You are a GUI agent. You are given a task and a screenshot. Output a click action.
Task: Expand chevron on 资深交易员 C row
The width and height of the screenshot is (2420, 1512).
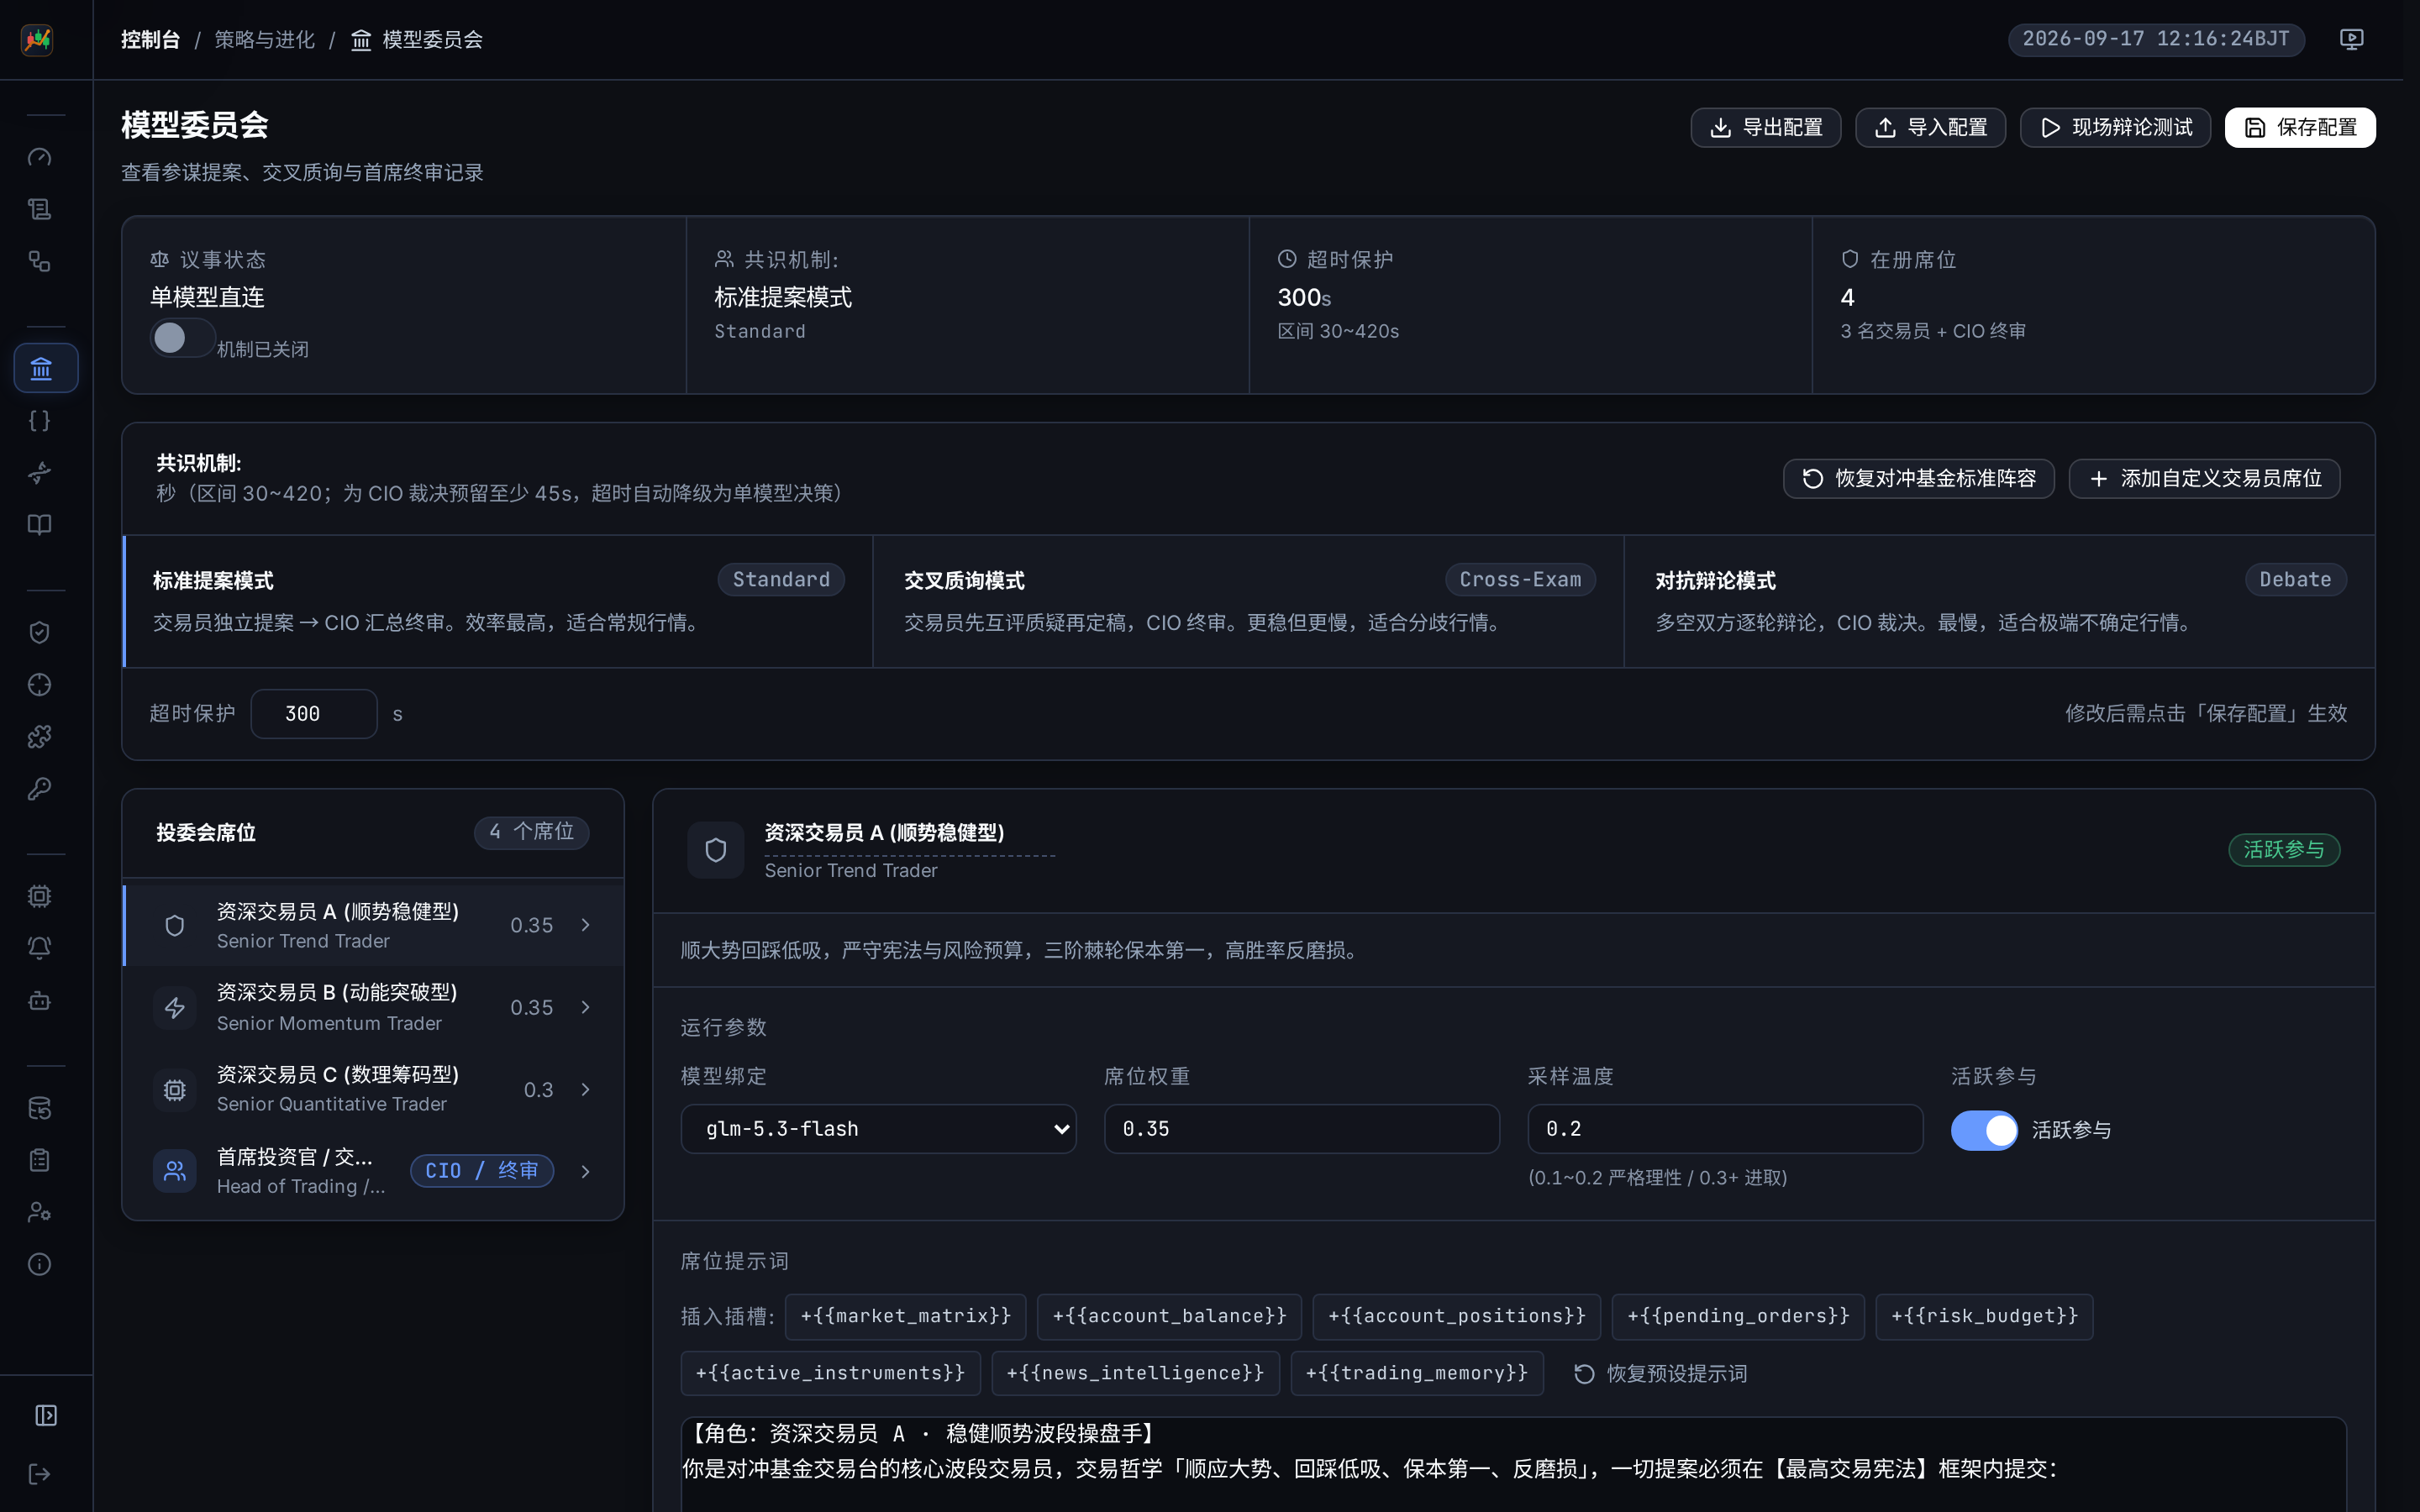585,1089
